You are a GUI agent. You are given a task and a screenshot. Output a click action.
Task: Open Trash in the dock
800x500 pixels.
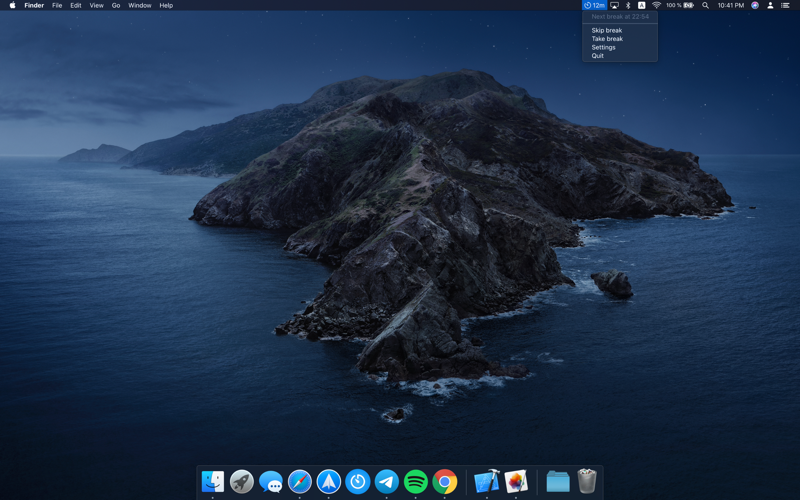tap(587, 482)
